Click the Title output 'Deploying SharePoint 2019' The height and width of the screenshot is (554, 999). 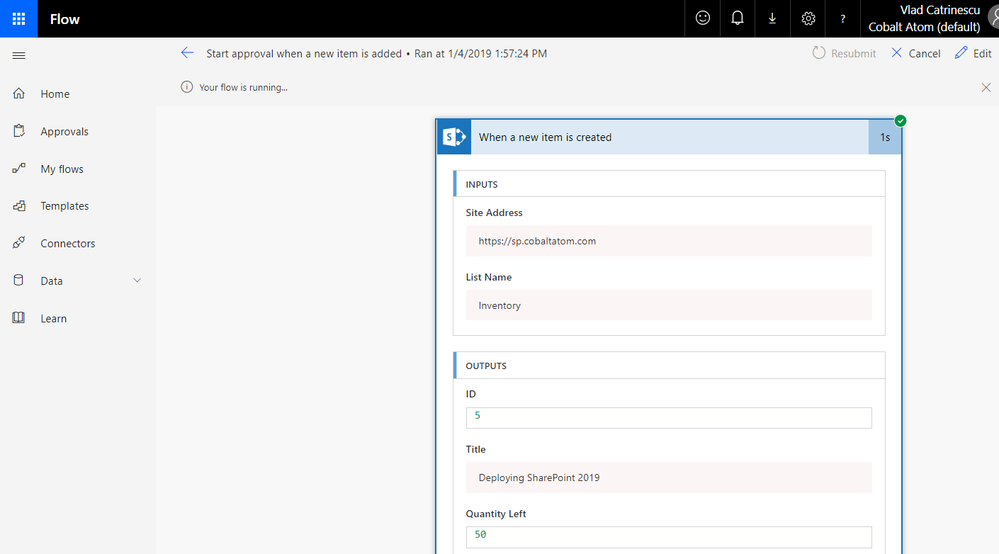click(668, 478)
